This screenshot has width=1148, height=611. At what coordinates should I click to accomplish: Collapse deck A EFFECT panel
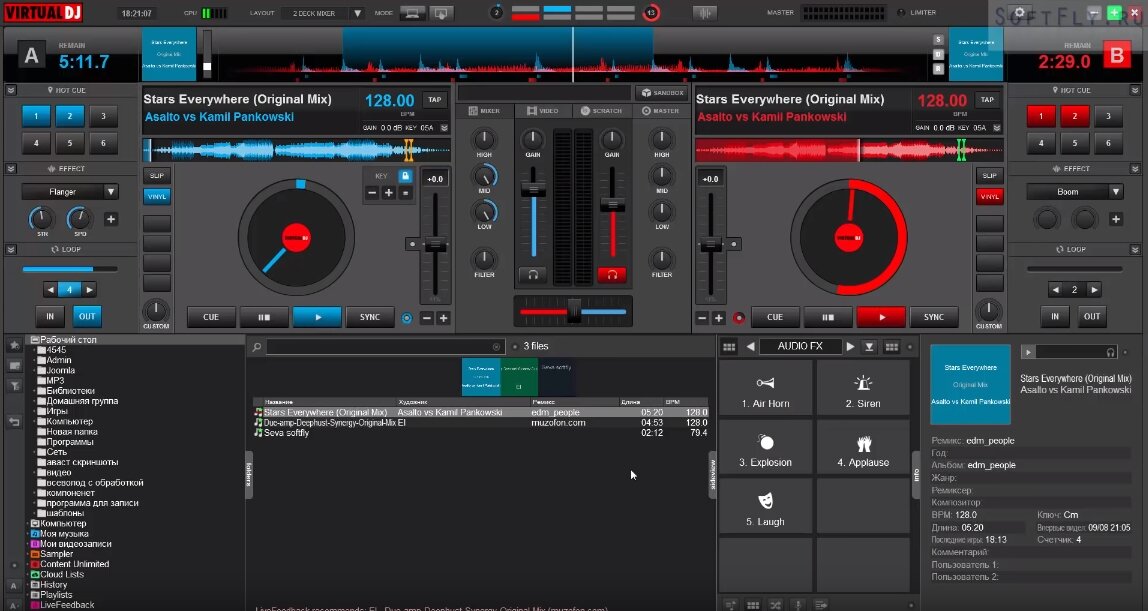11,168
